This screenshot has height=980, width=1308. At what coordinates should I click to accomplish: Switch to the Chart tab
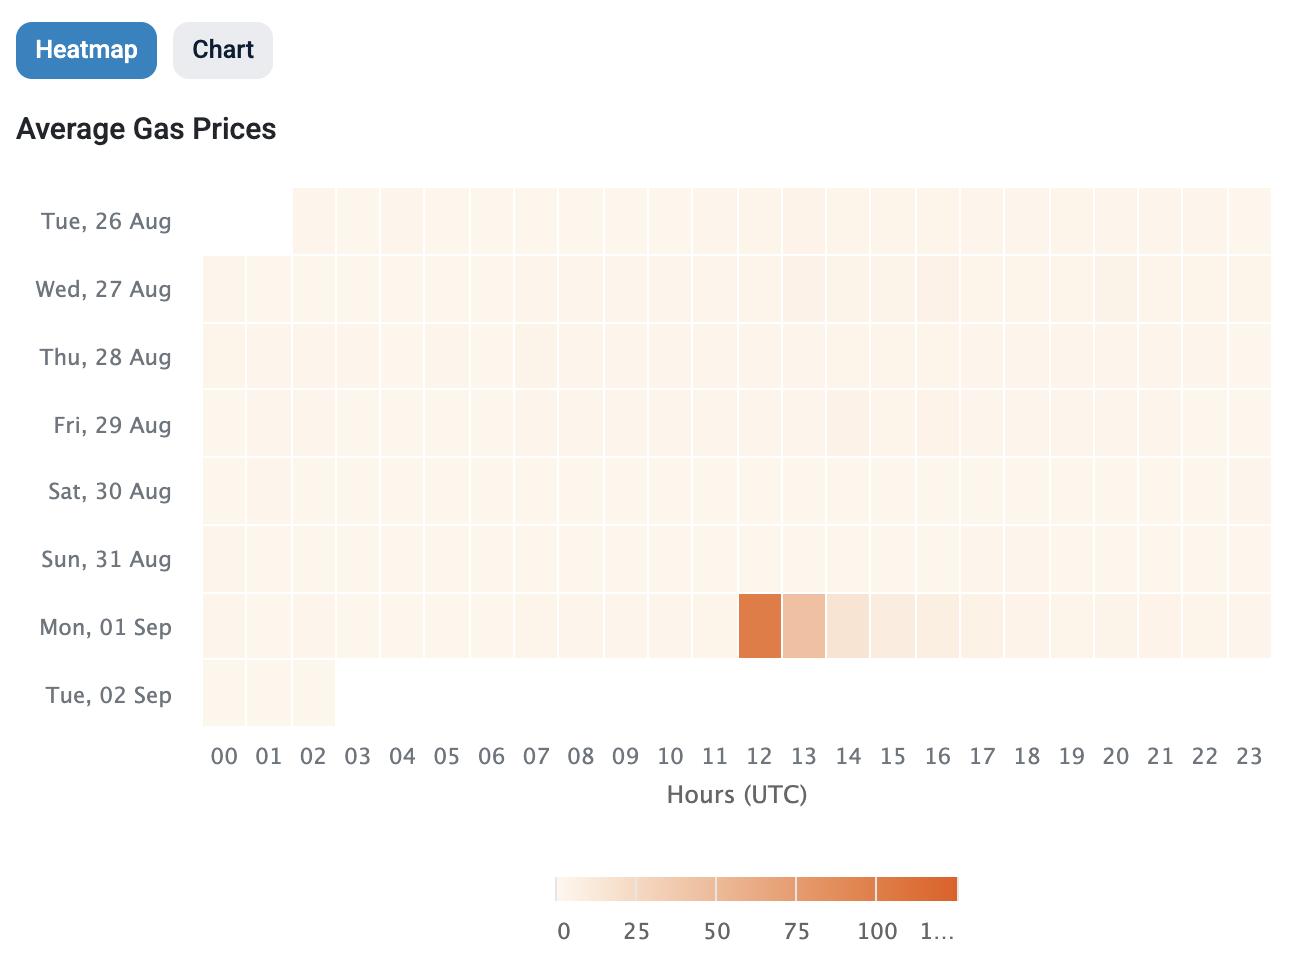(223, 50)
